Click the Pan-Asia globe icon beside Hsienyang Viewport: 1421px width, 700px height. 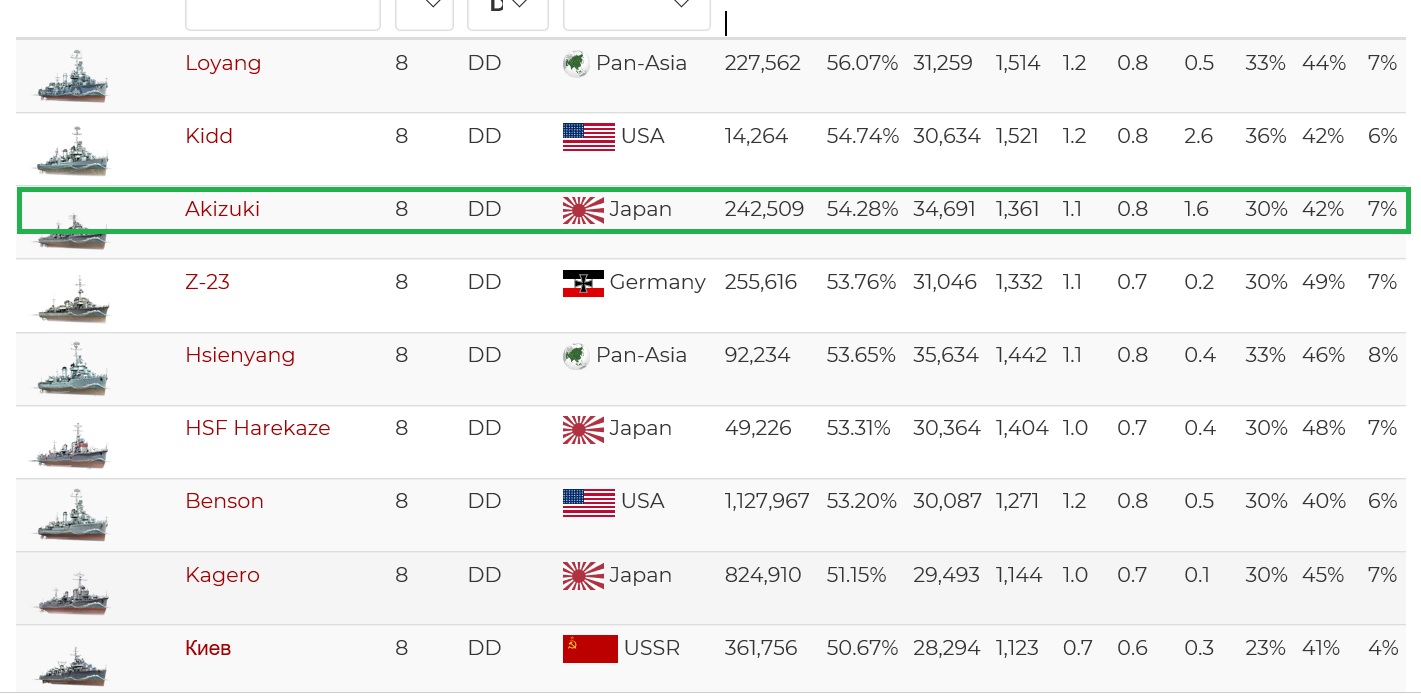pos(575,356)
